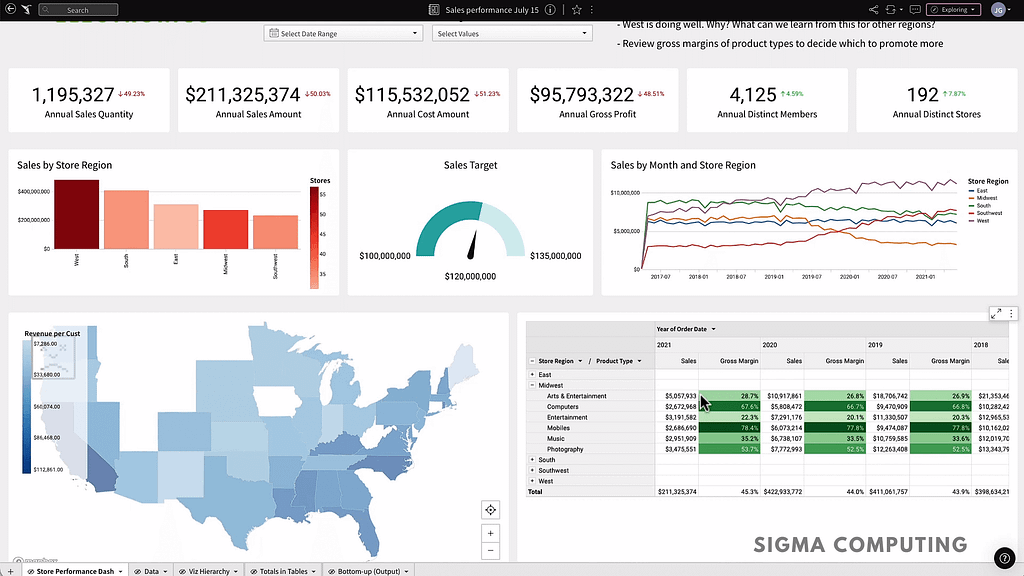Open the help question mark button
Screen dimensions: 1024x576
1004,558
